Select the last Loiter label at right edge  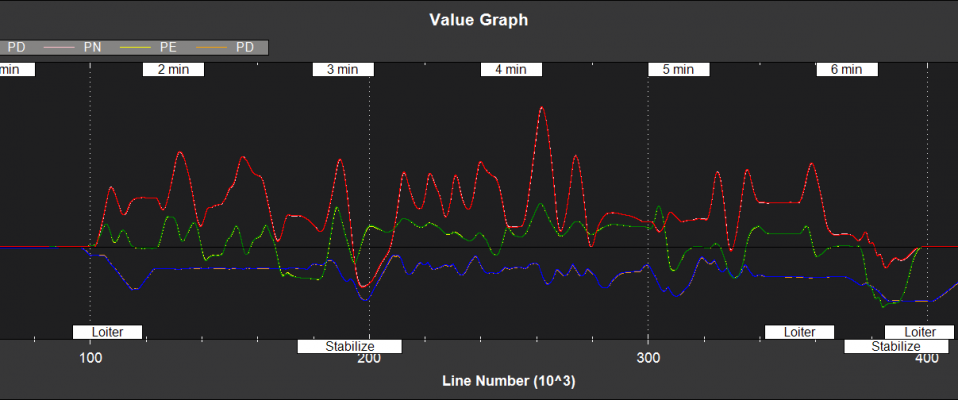[x=920, y=332]
